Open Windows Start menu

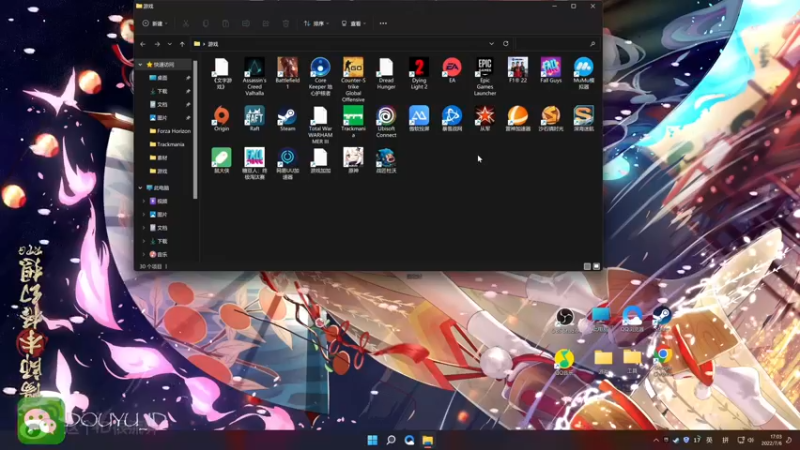(372, 440)
